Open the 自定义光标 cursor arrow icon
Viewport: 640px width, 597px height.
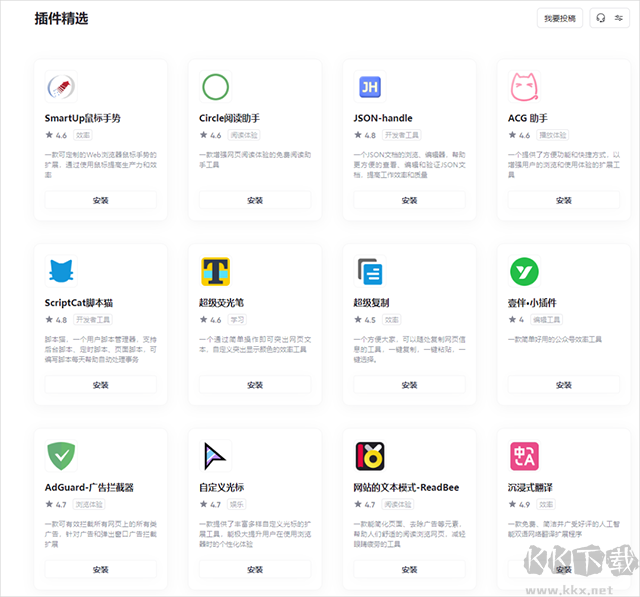coord(215,456)
